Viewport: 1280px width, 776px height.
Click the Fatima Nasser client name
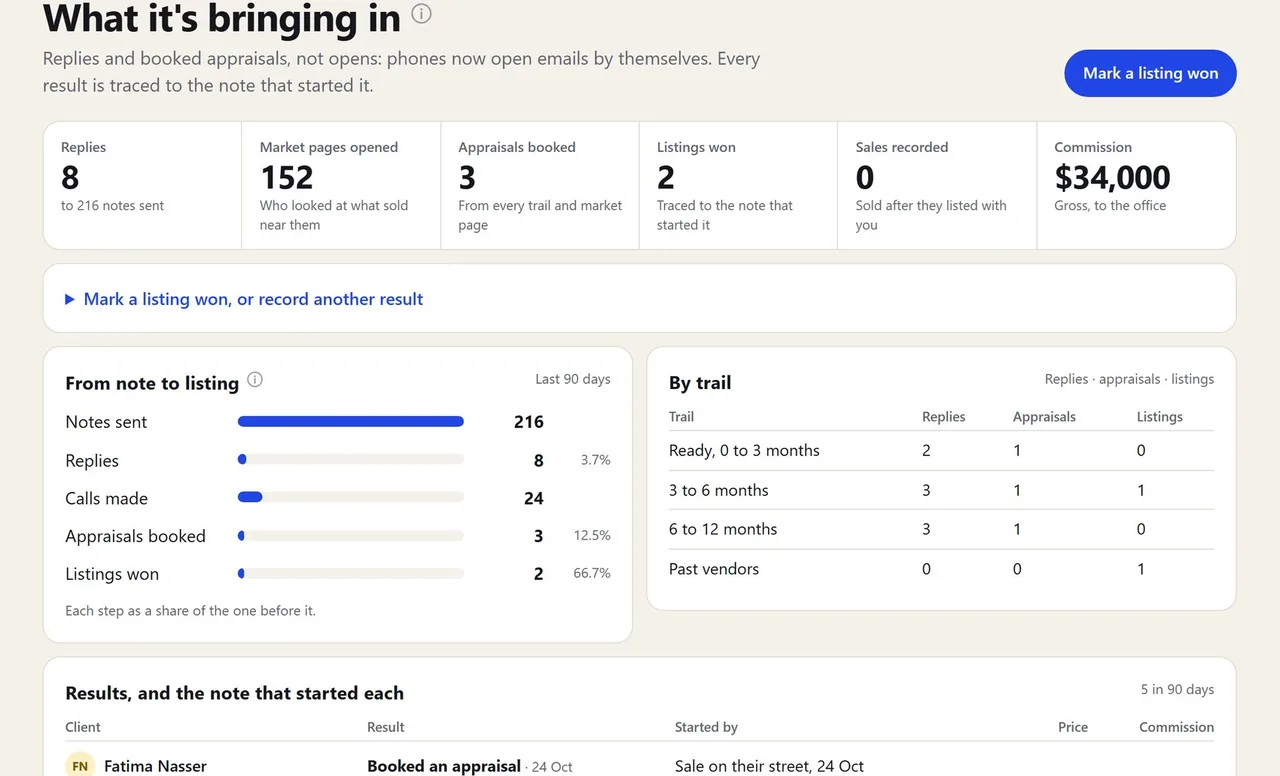[155, 766]
